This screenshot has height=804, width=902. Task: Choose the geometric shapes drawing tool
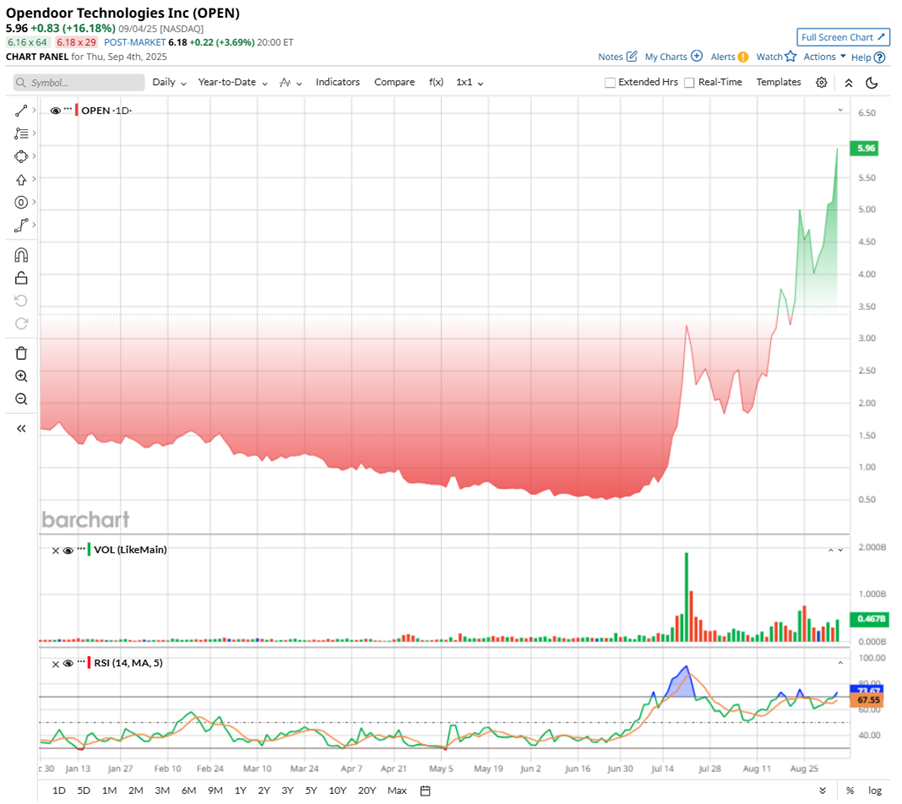[21, 156]
